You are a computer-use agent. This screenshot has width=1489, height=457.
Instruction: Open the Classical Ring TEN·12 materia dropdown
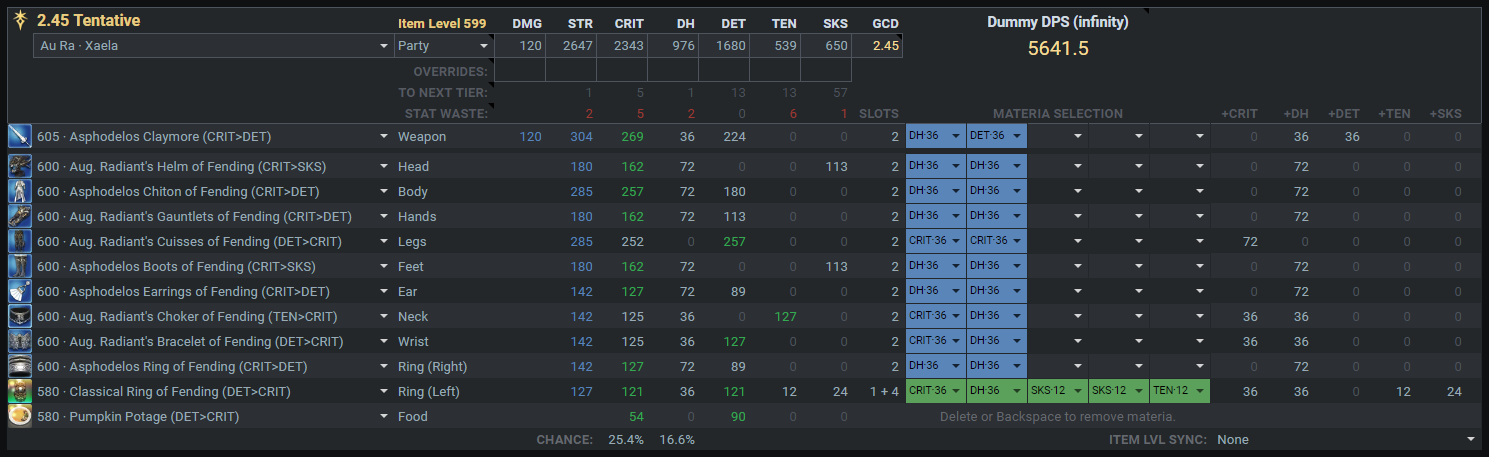pyautogui.click(x=1179, y=391)
